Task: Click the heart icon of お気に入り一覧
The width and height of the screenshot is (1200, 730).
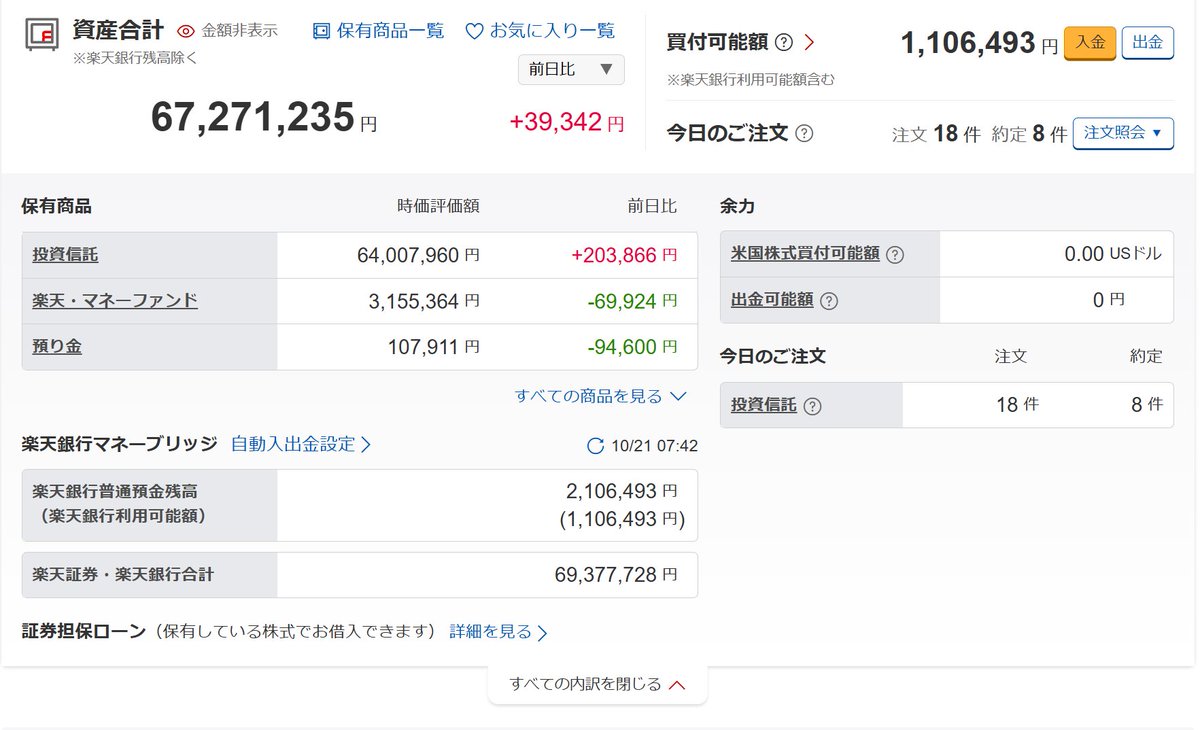Action: click(475, 31)
